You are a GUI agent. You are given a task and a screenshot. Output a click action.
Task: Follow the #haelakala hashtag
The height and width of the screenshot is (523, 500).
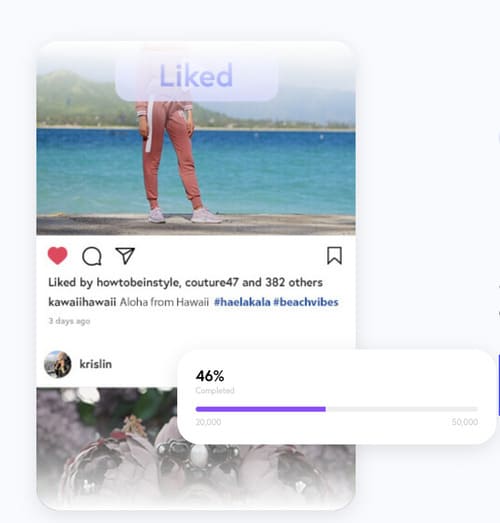coord(242,302)
